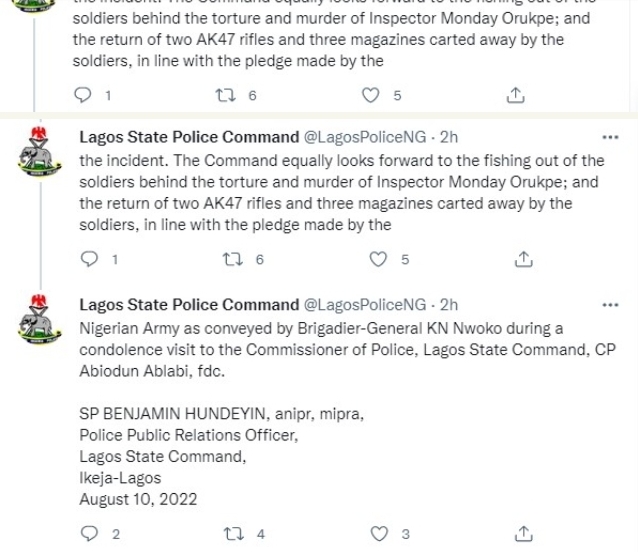Viewport: 638px width, 552px height.
Task: Share the middle Lagos State Police tweet
Action: [x=523, y=259]
